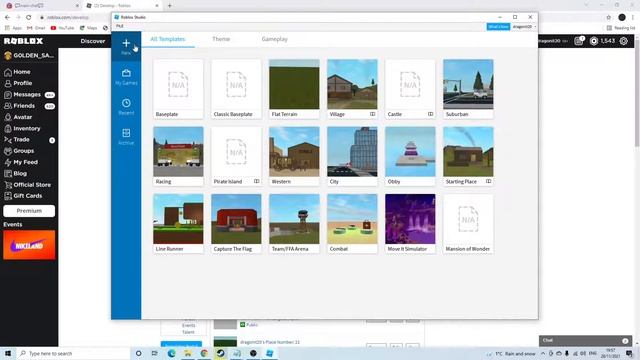The height and width of the screenshot is (360, 640).
Task: Open the Capture The Flag template
Action: coord(236,224)
